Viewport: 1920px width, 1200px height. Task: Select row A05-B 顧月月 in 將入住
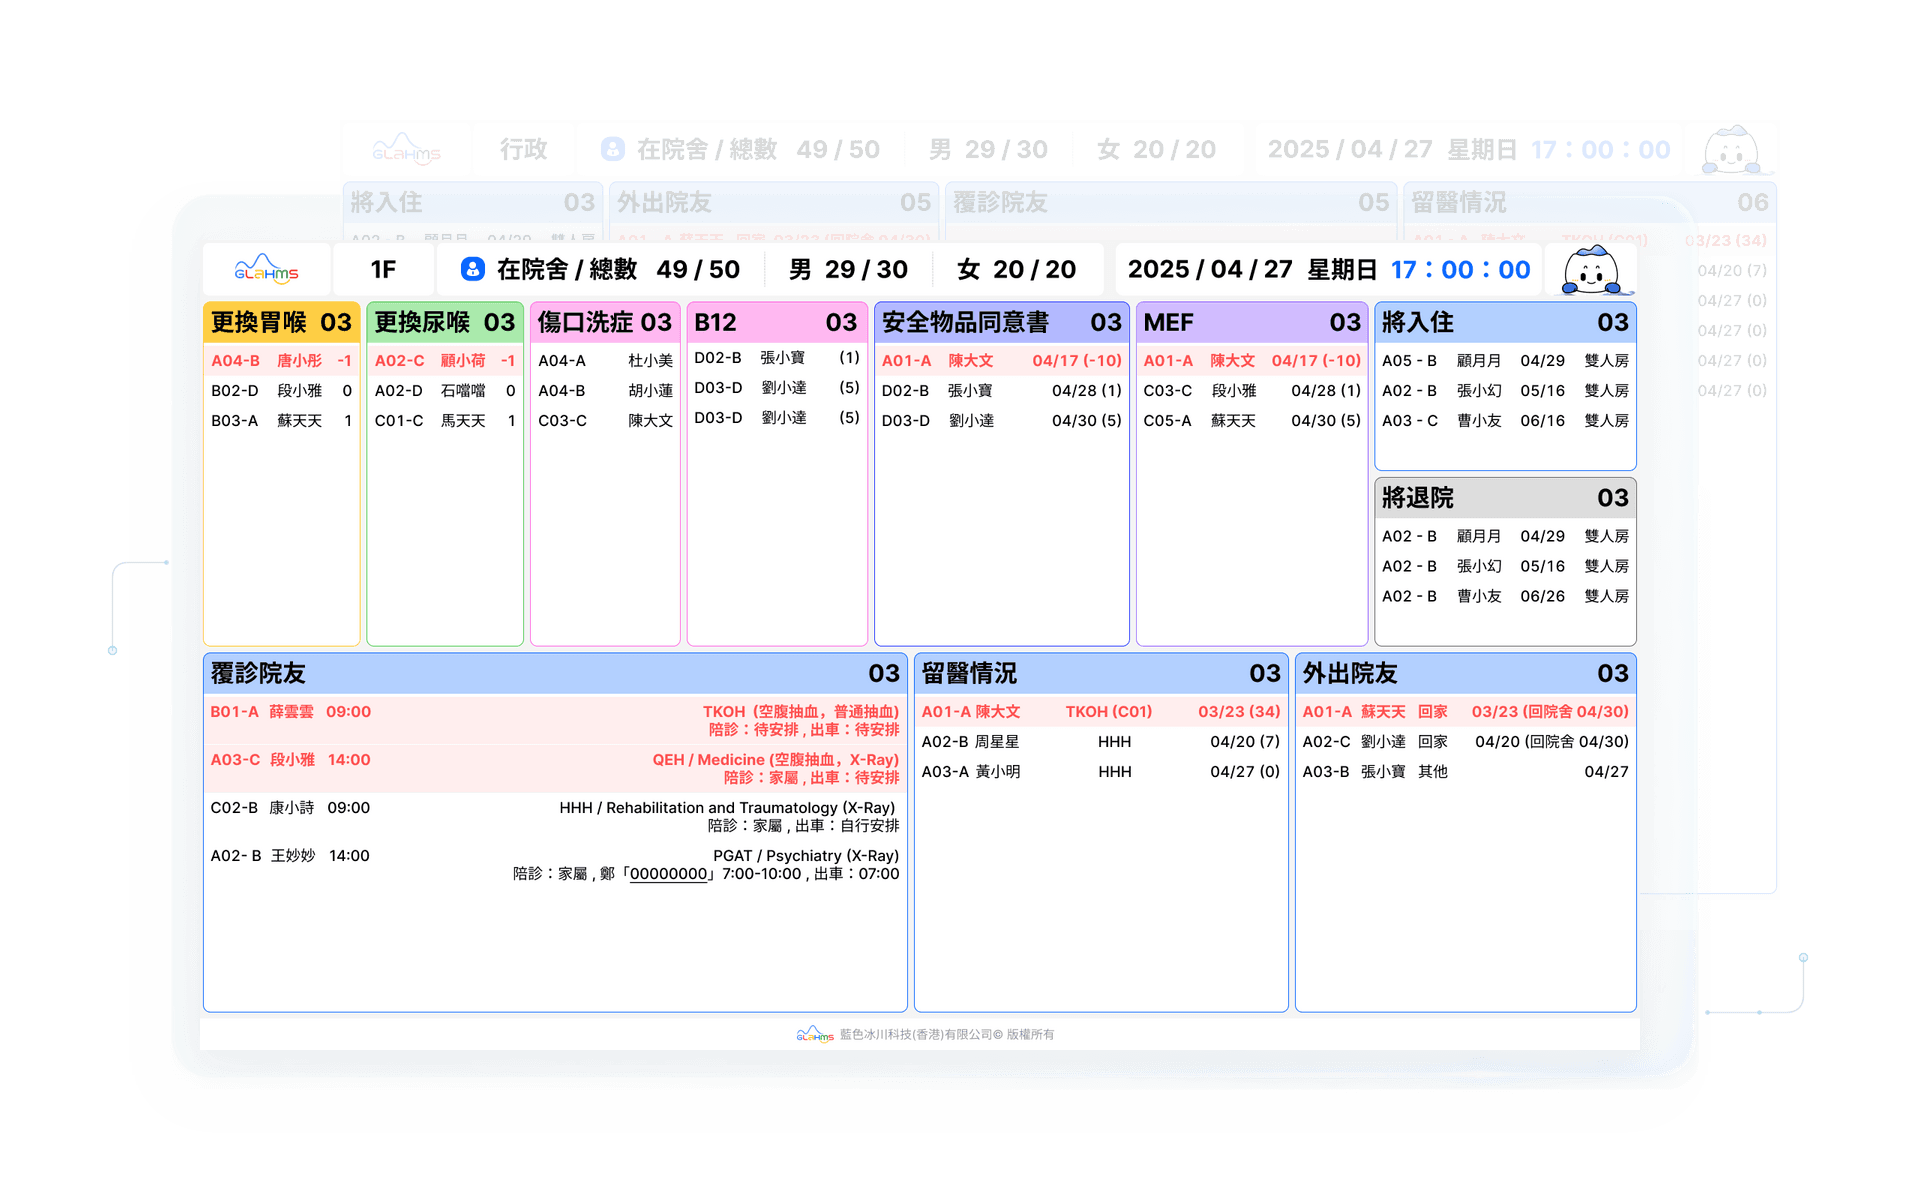pos(1505,361)
